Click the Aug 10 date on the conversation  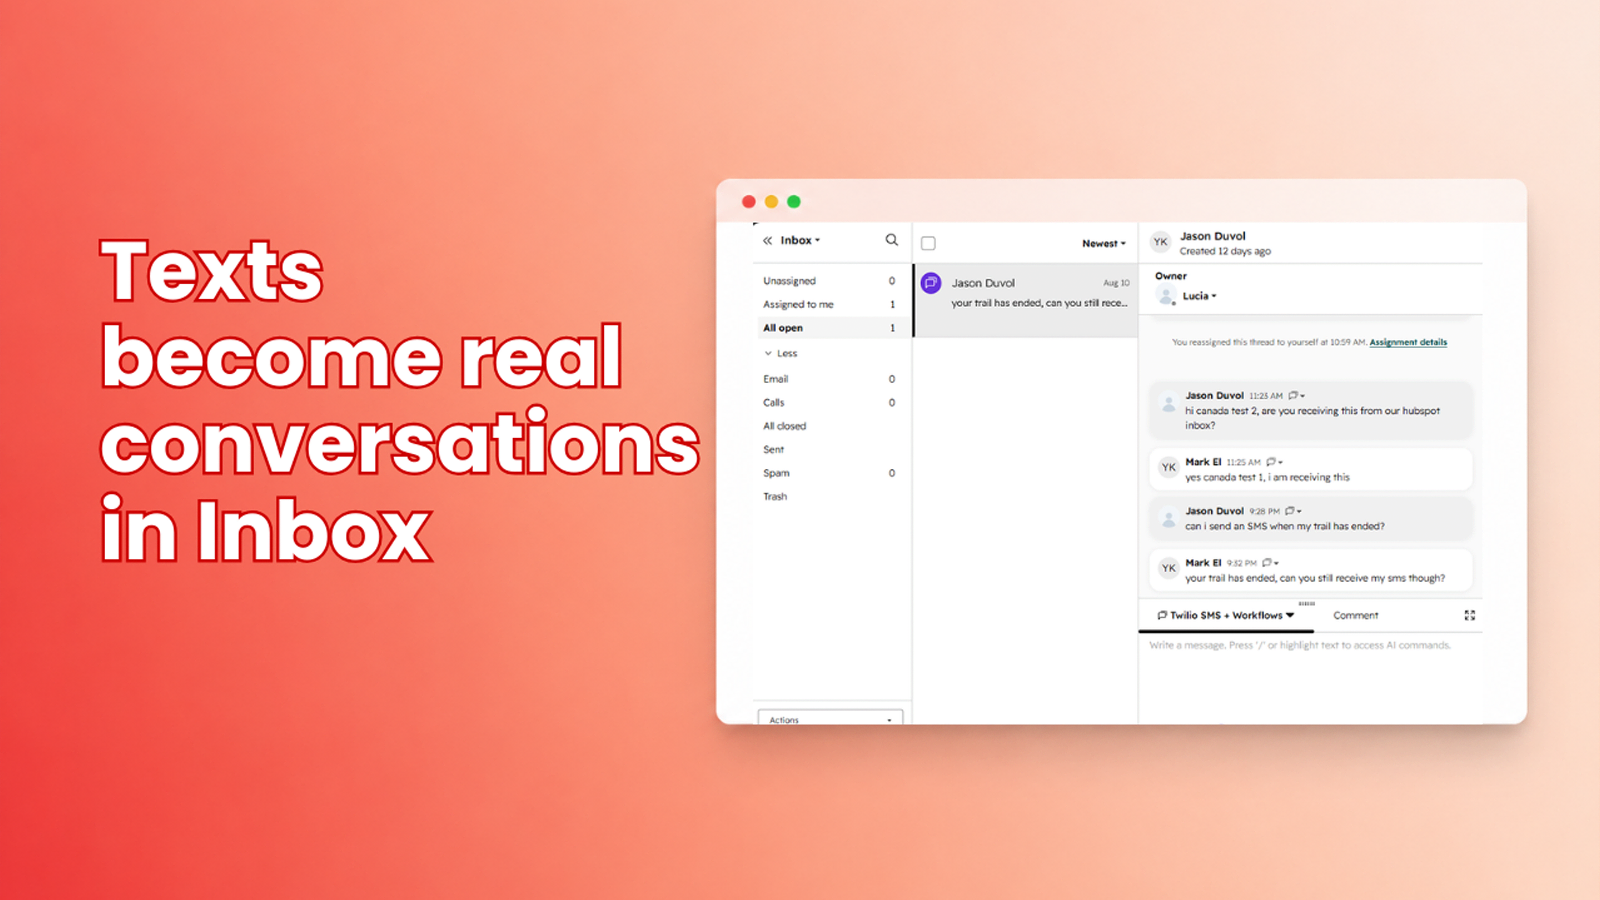1116,283
